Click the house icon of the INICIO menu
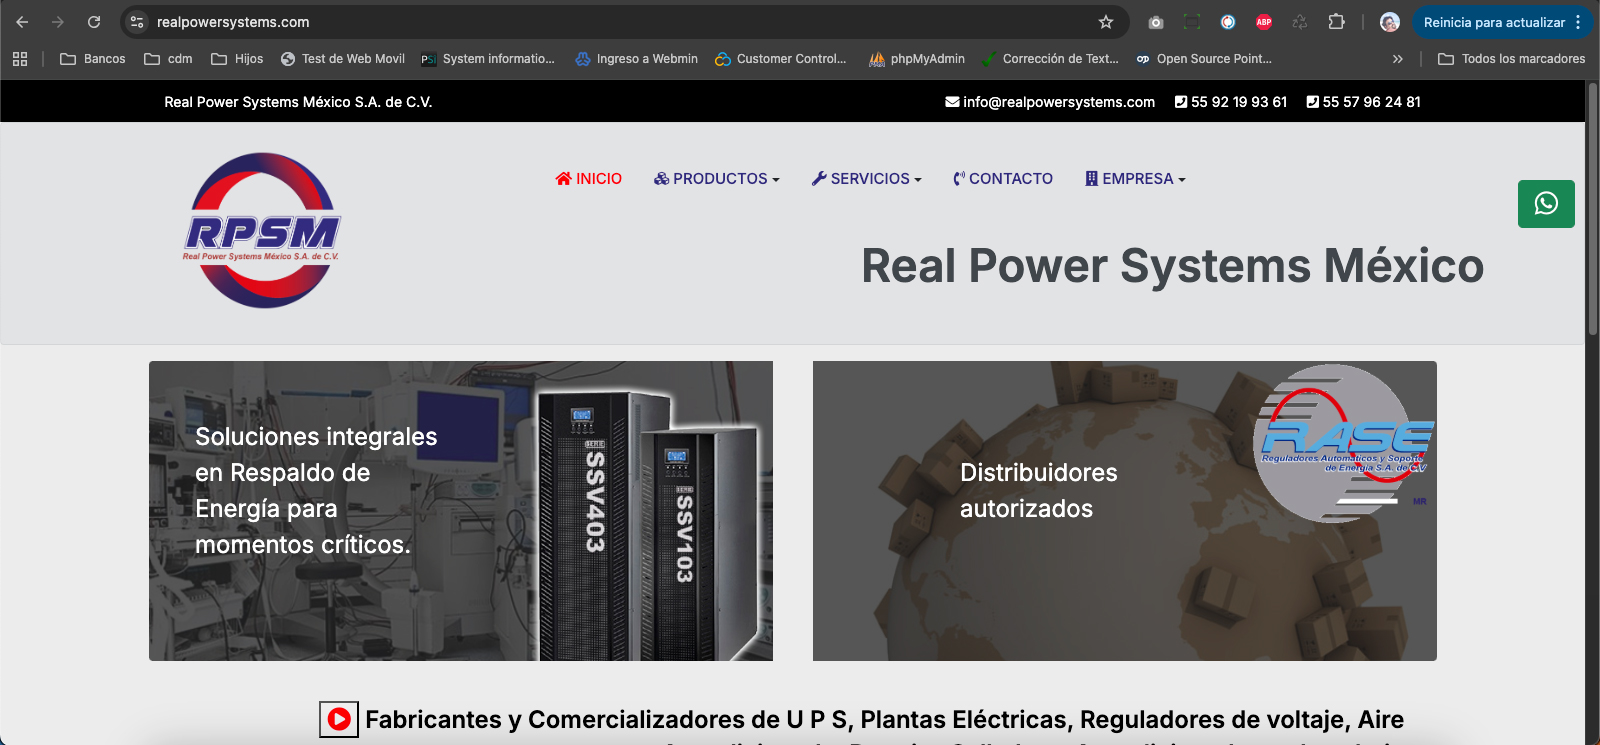Image resolution: width=1600 pixels, height=745 pixels. point(564,178)
